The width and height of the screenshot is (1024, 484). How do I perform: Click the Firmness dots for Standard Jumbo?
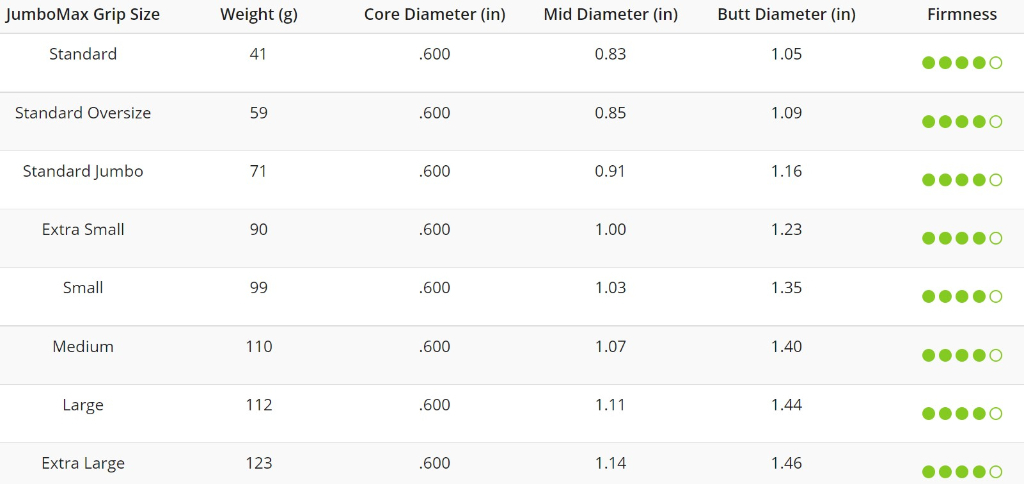(x=961, y=180)
